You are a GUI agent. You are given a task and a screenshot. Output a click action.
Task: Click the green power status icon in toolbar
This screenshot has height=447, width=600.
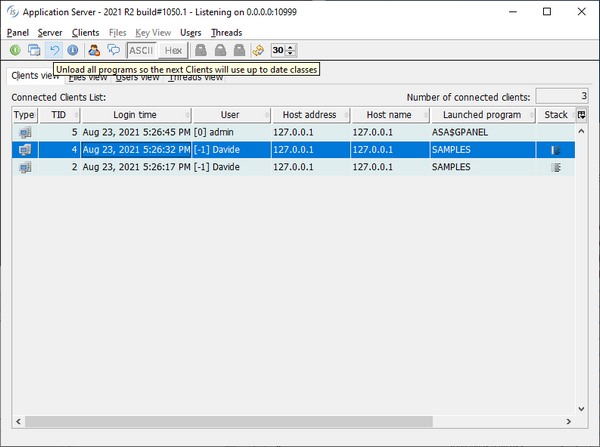point(15,50)
